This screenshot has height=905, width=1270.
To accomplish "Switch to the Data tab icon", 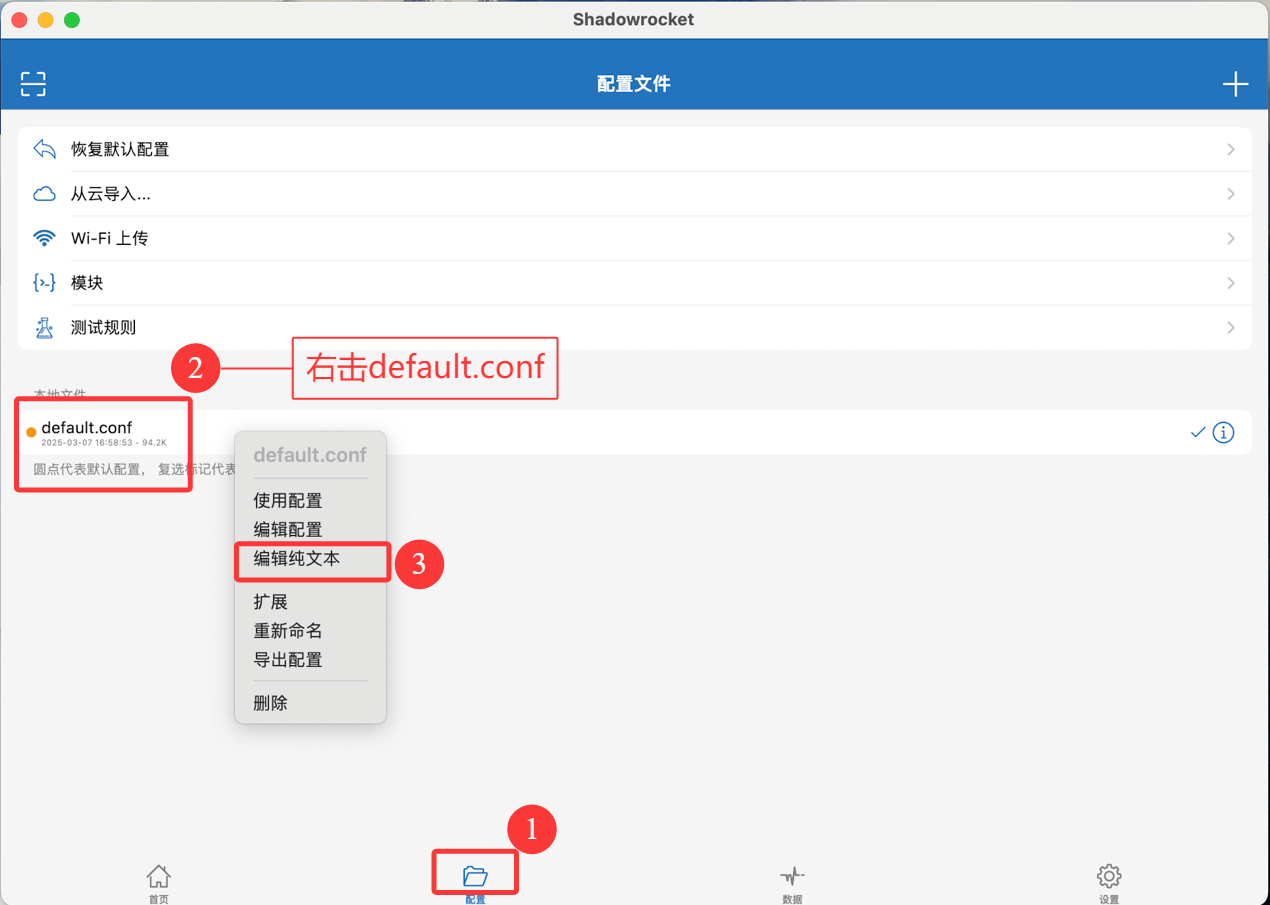I will (x=792, y=877).
